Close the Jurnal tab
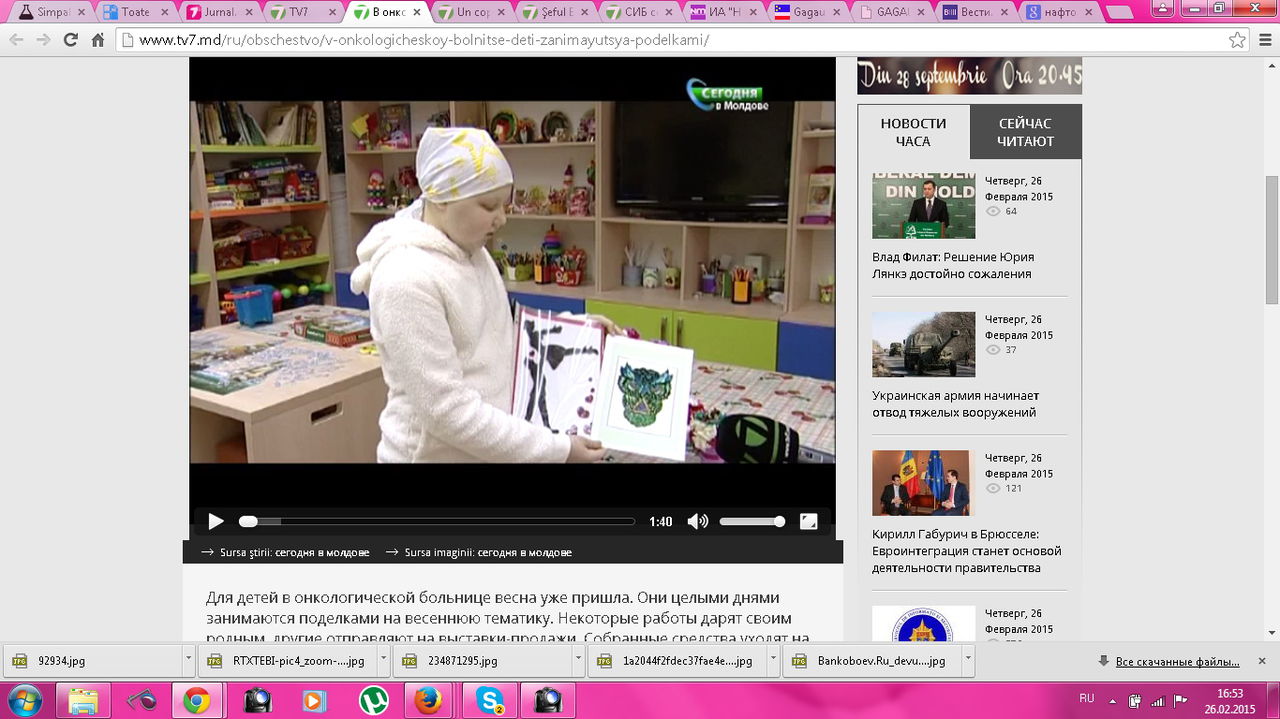The width and height of the screenshot is (1280, 719). [250, 12]
